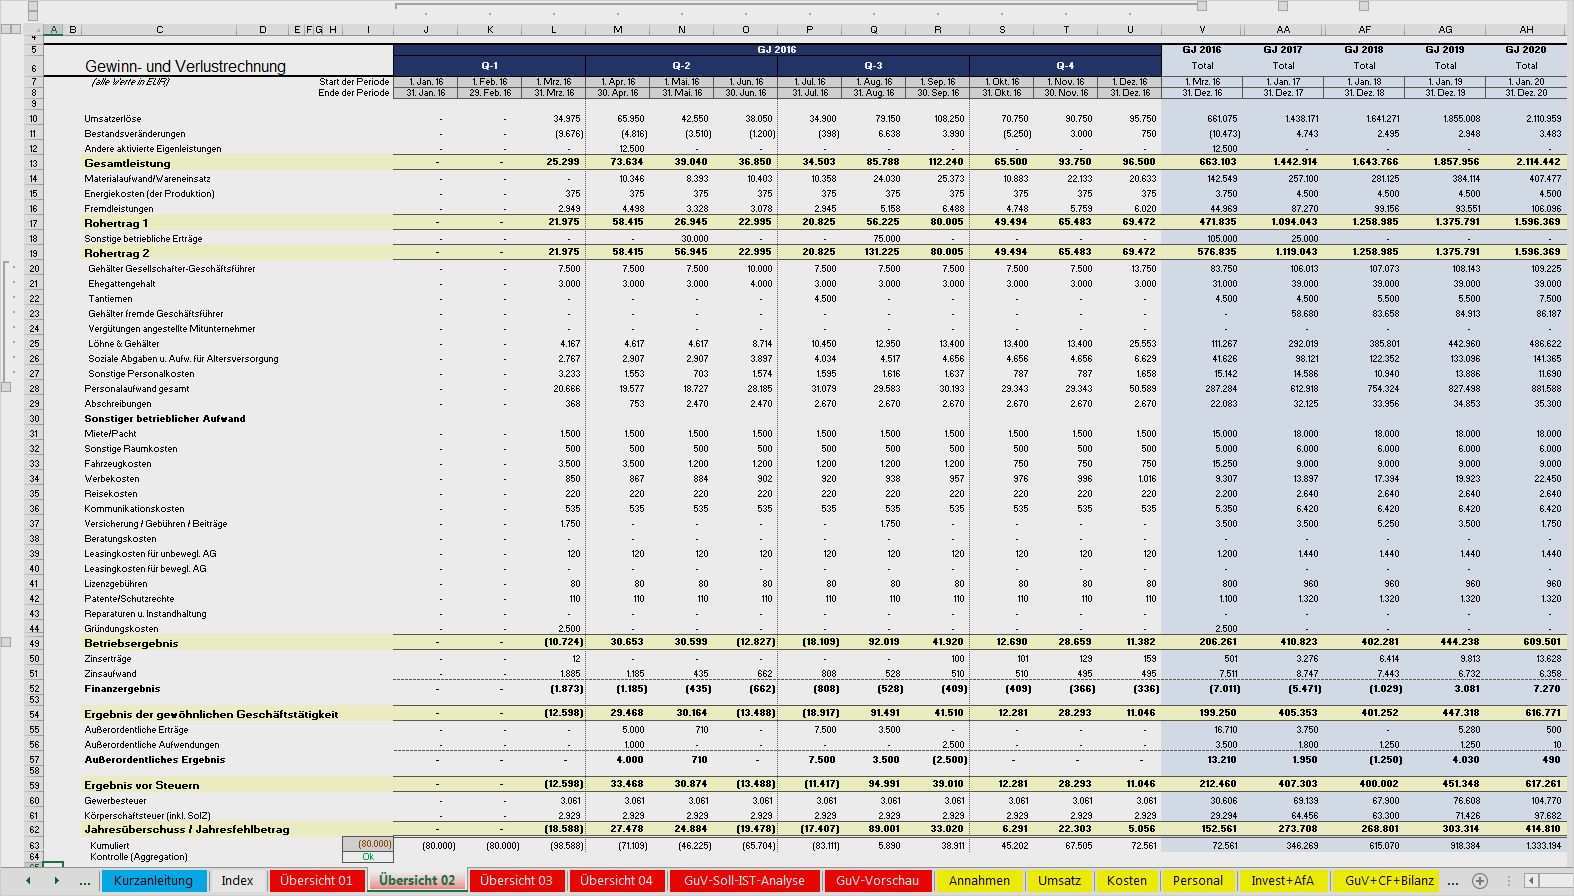Viewport: 1574px width, 896px height.
Task: Click 'Sonstiger betrieblicher Aufwand' heading
Action: click(x=165, y=418)
